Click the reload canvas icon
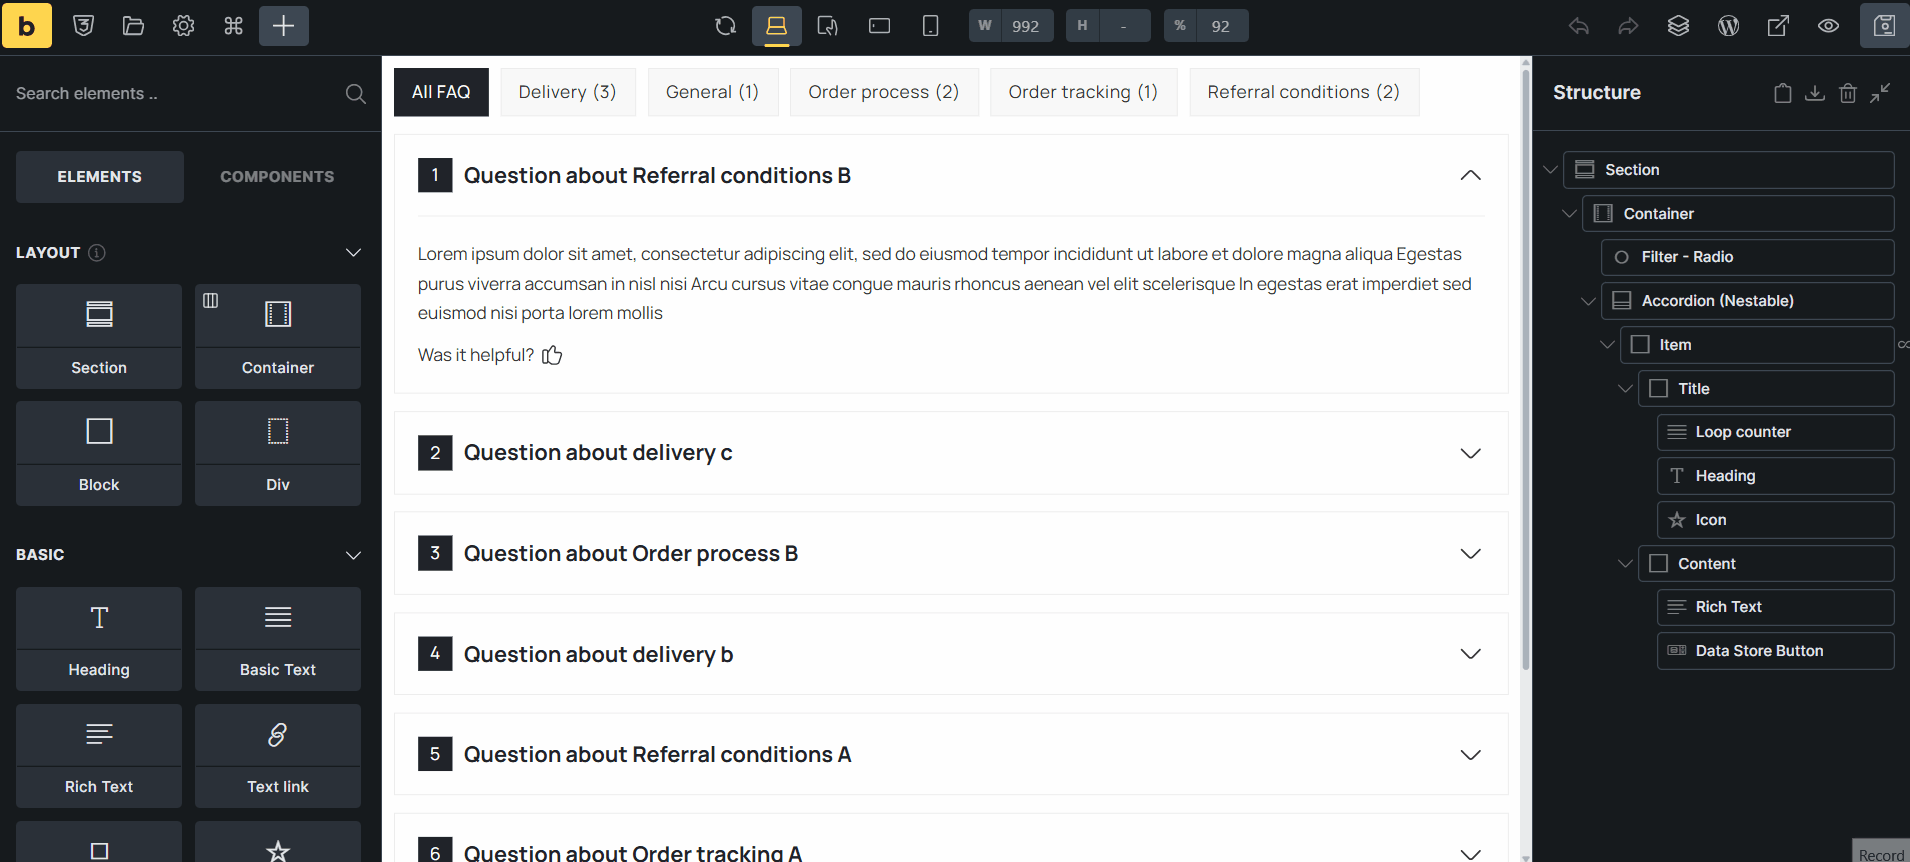Viewport: 1910px width, 862px height. click(x=726, y=26)
